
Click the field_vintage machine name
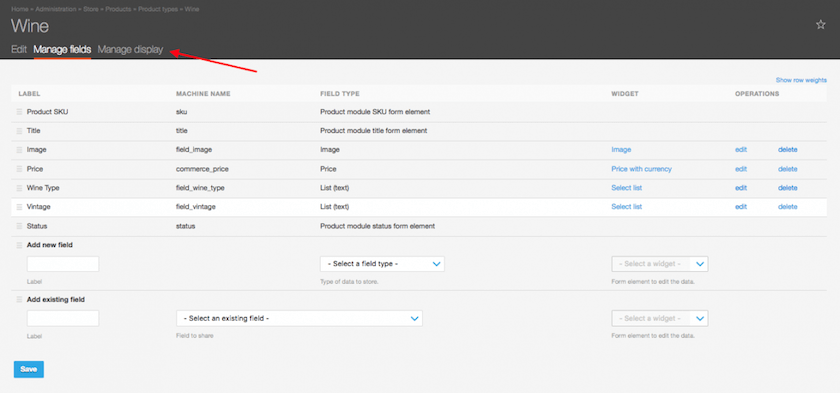tap(196, 207)
